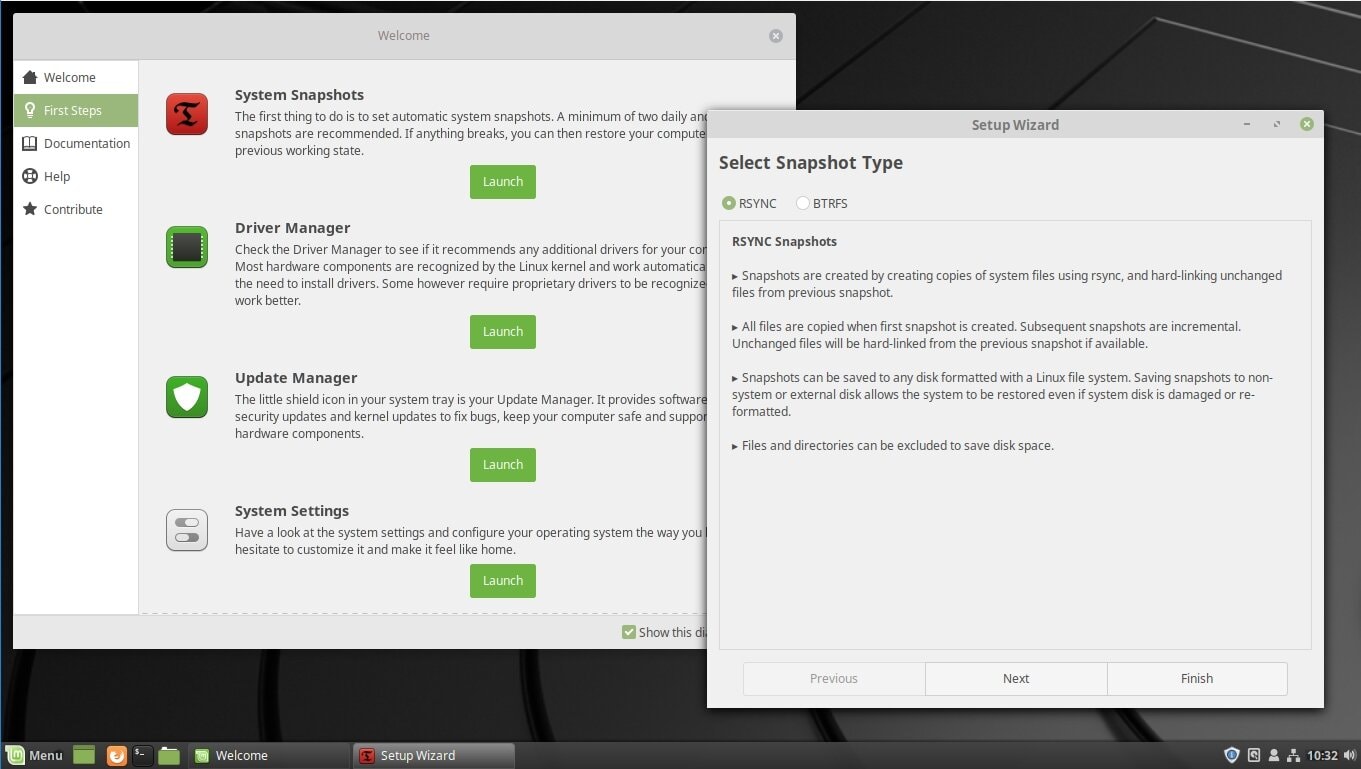Click the Update Manager shield icon
Viewport: 1361px width, 769px height.
pos(187,396)
